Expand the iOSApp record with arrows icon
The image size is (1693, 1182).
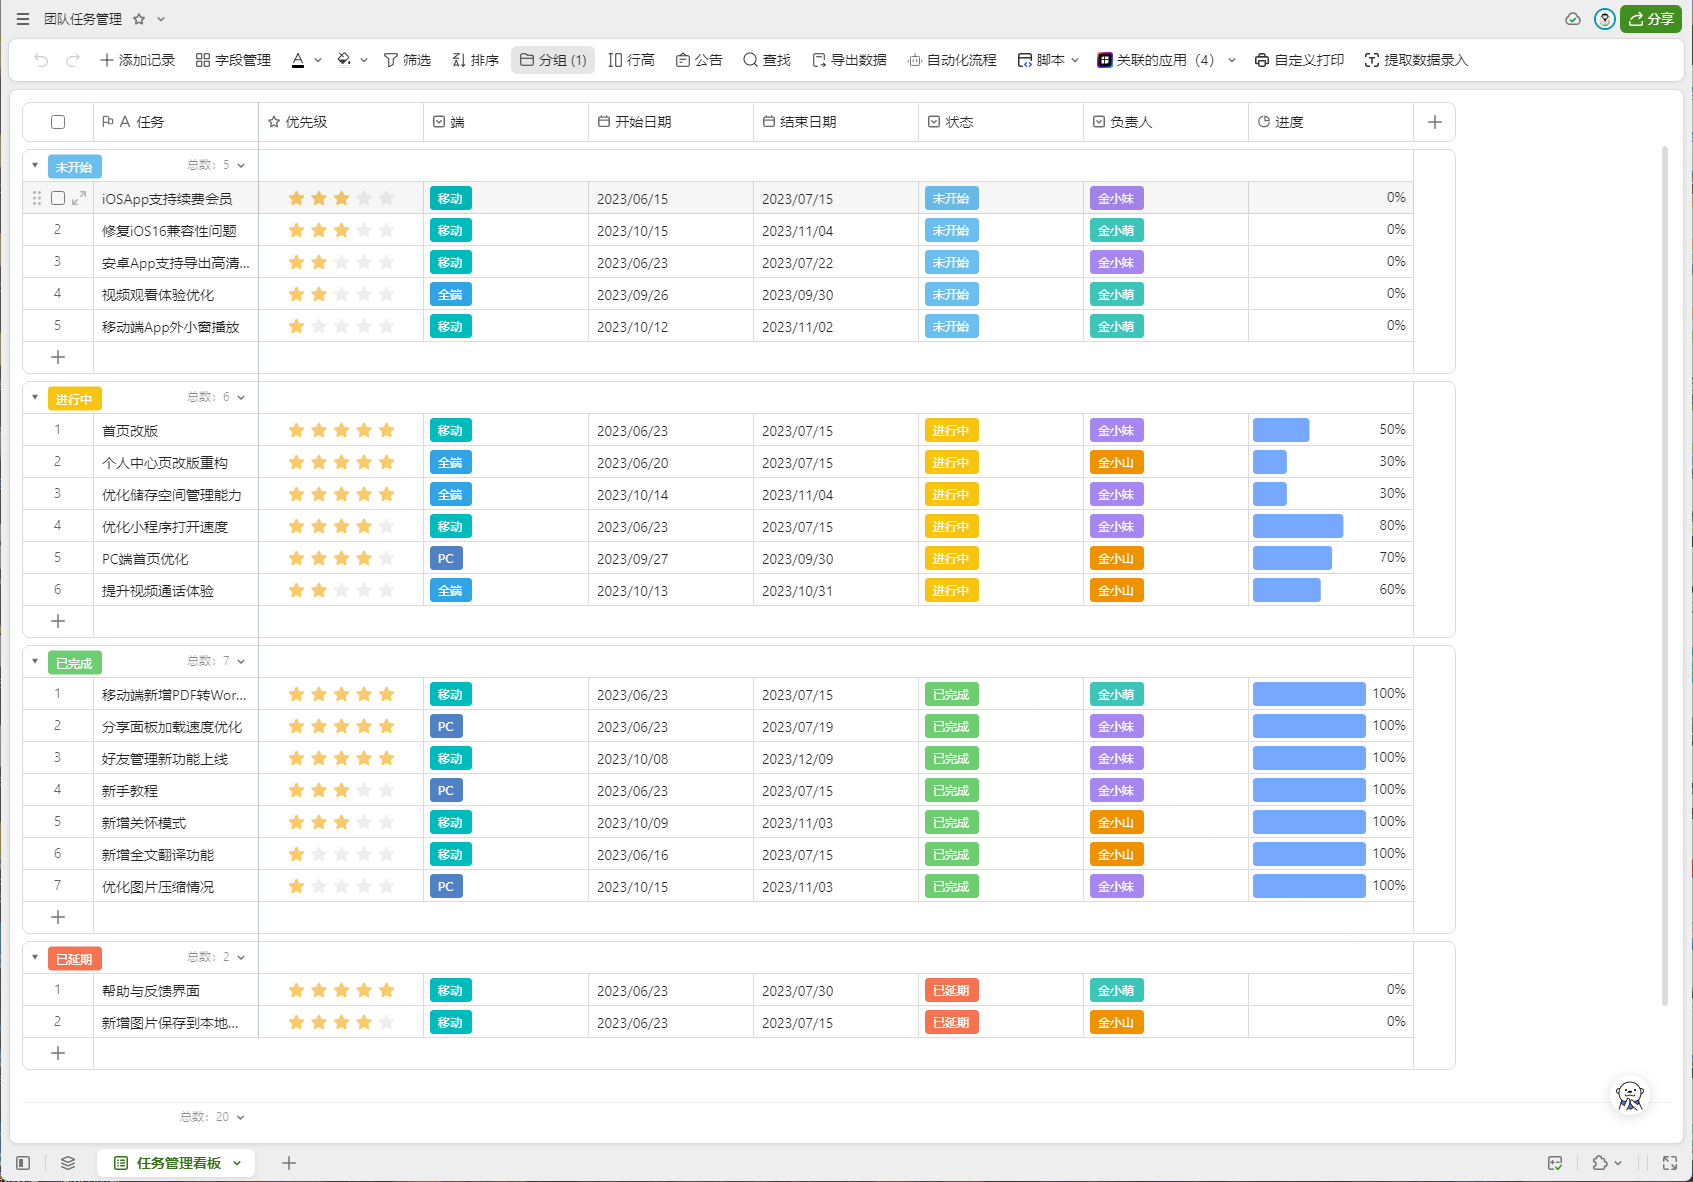click(x=79, y=198)
